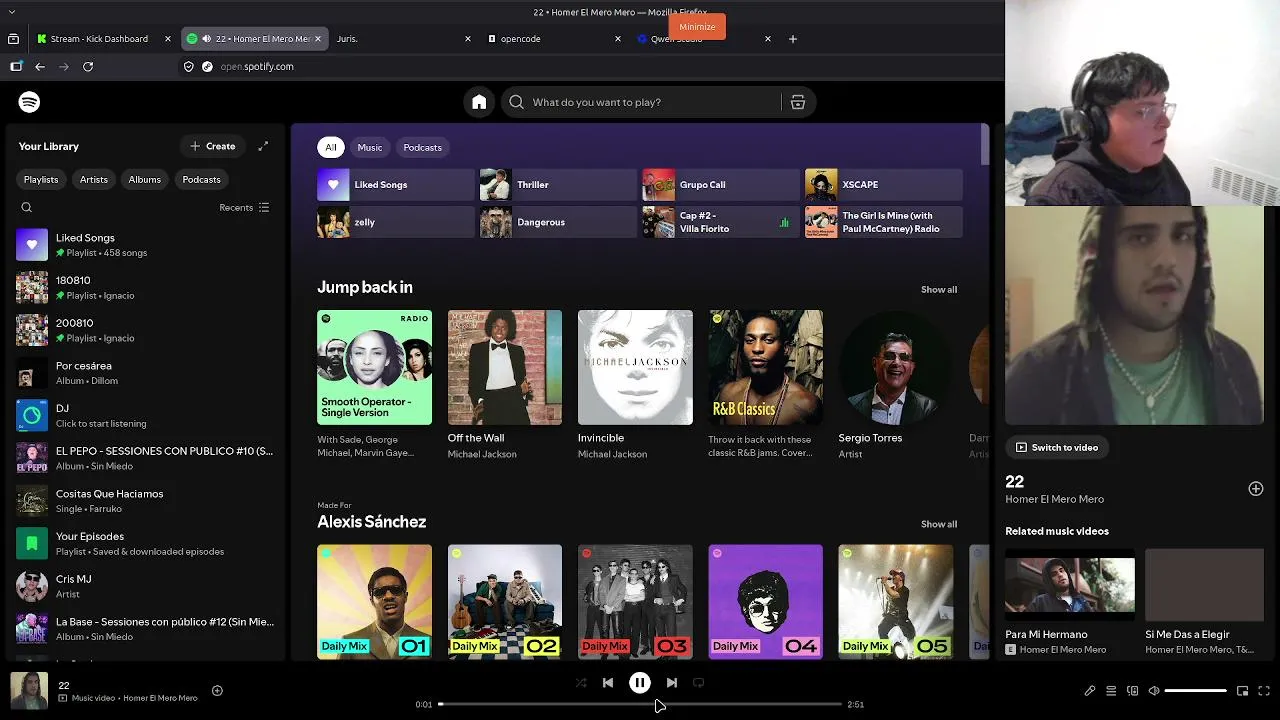Seek on the playback progress bar
Screen dimensions: 1280x720
click(x=640, y=704)
